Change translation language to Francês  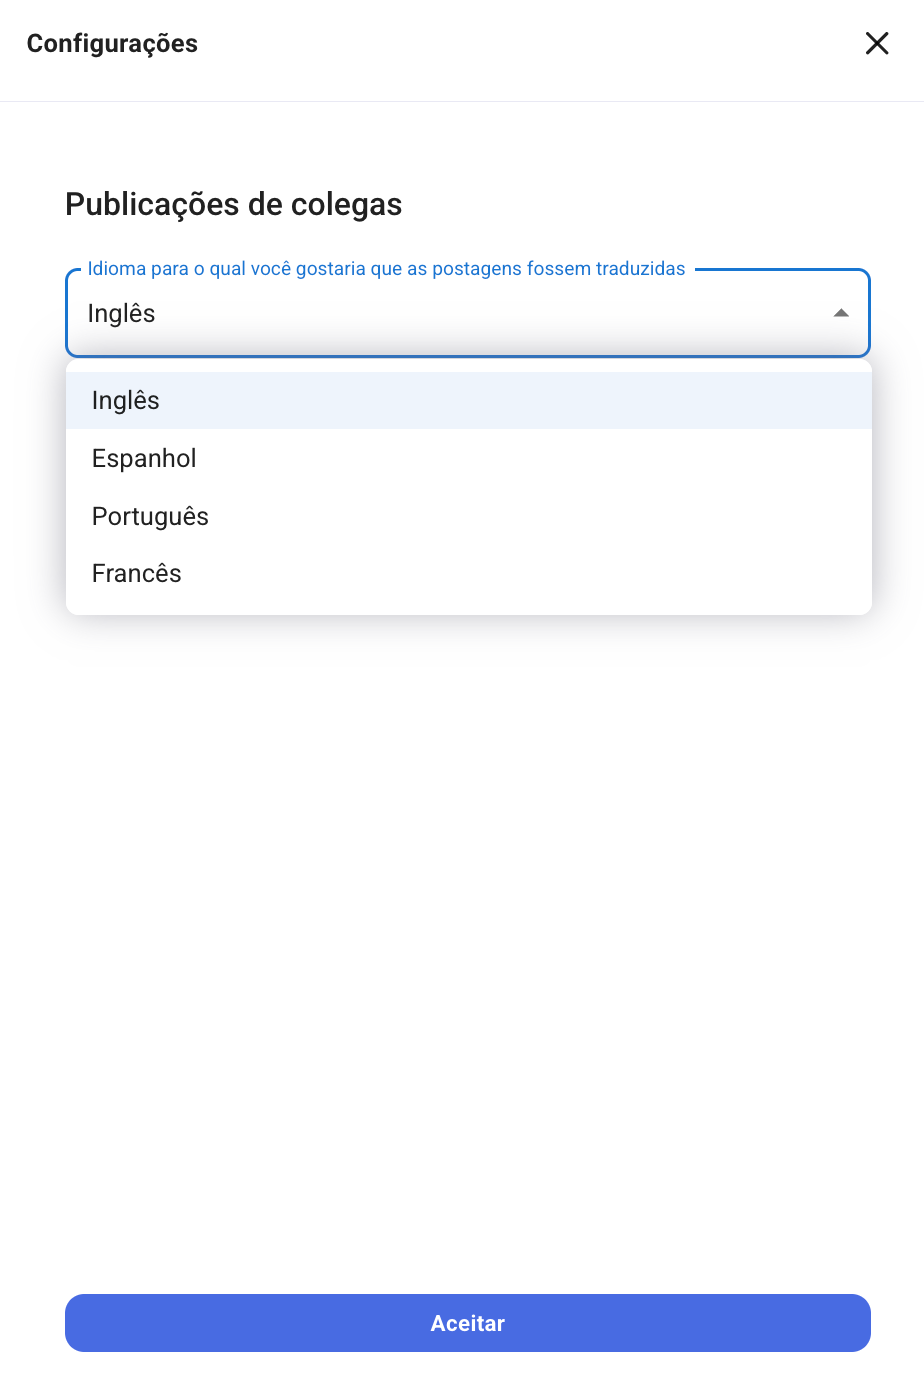137,573
